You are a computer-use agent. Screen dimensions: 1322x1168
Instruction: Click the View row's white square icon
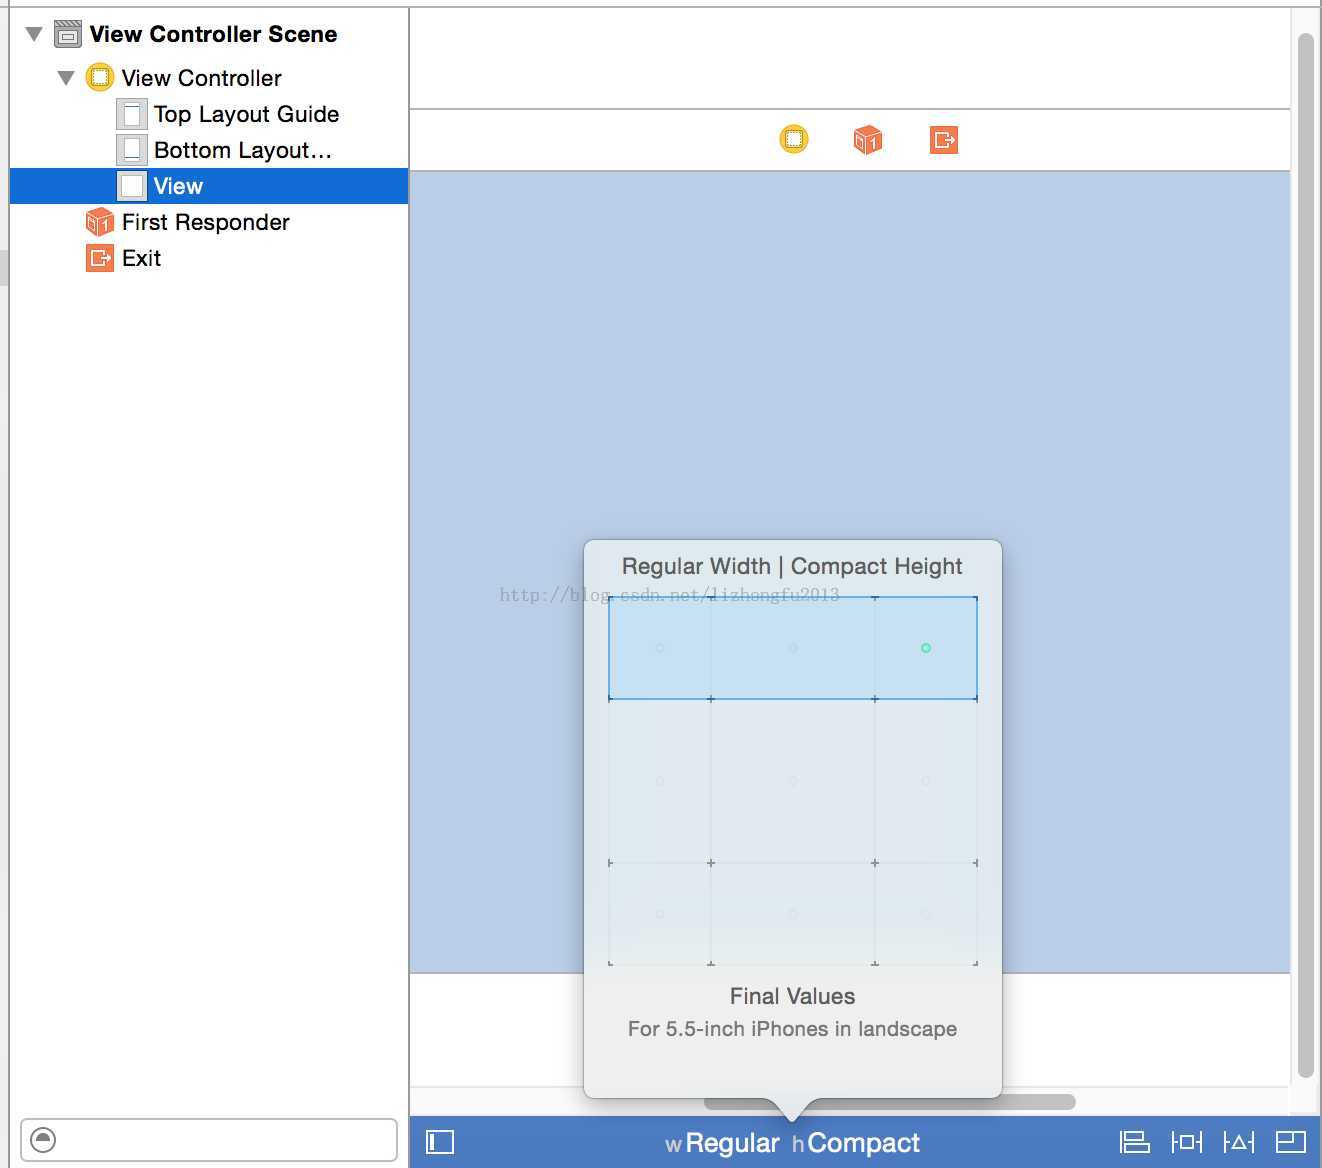click(x=132, y=186)
